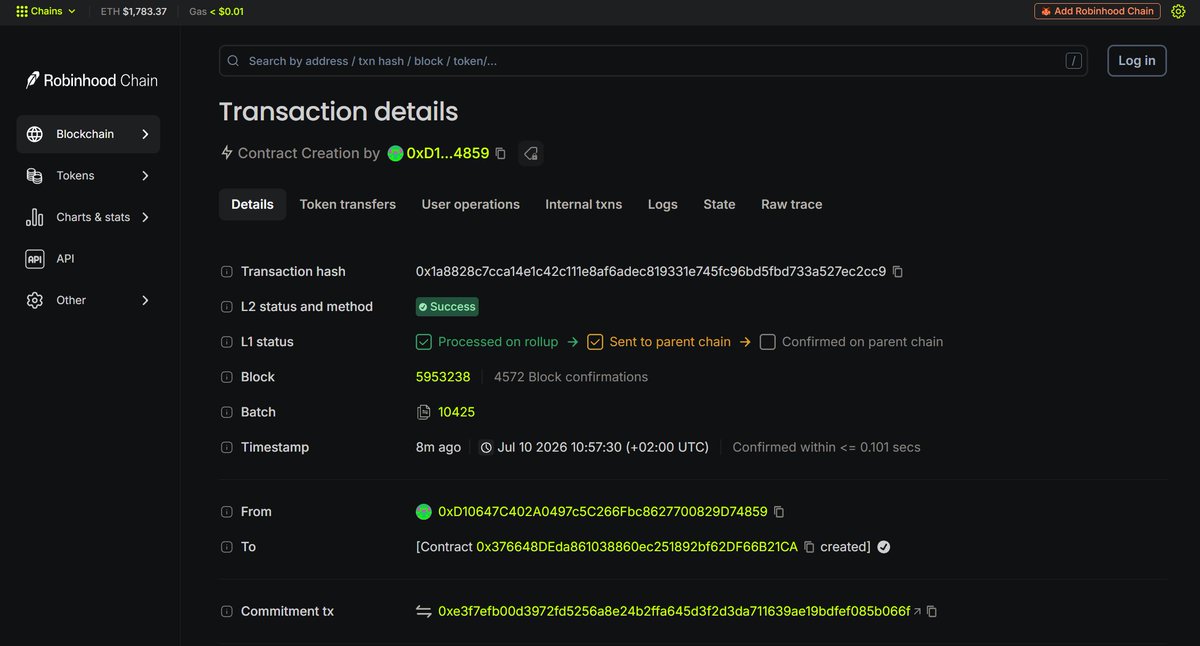Click the info icon beside Batch

pos(227,412)
